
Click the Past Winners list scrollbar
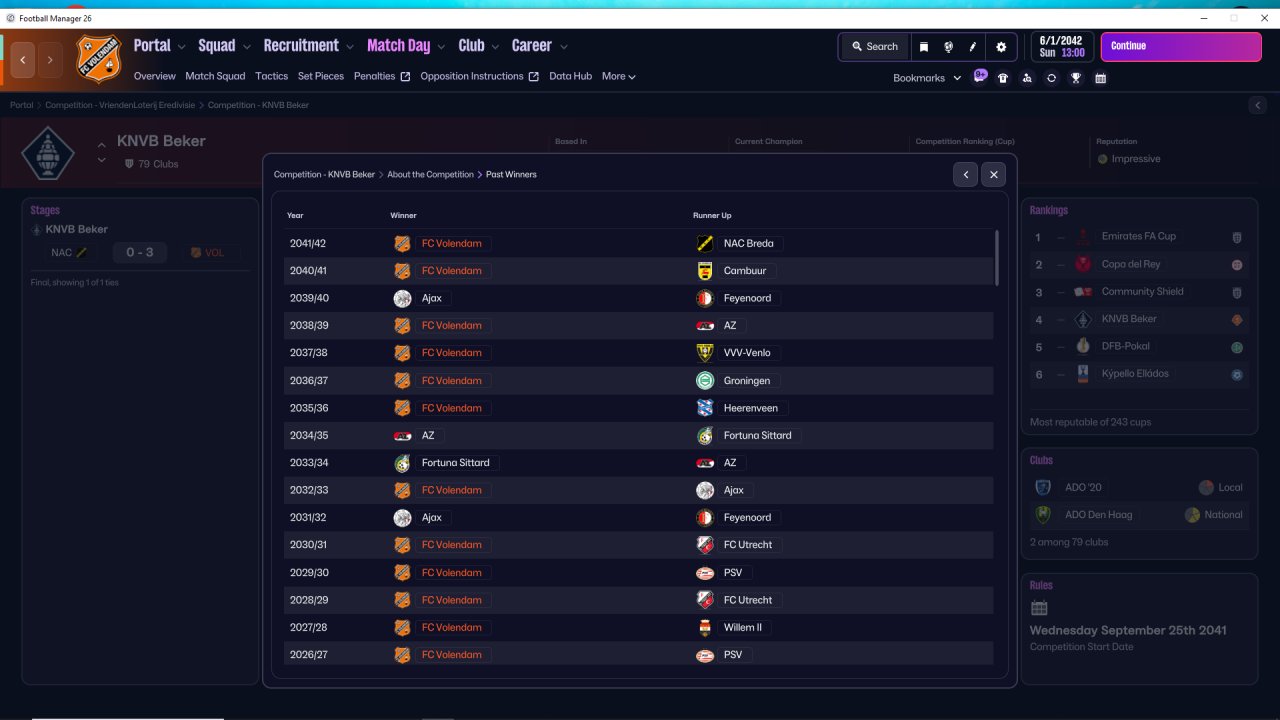[x=996, y=258]
